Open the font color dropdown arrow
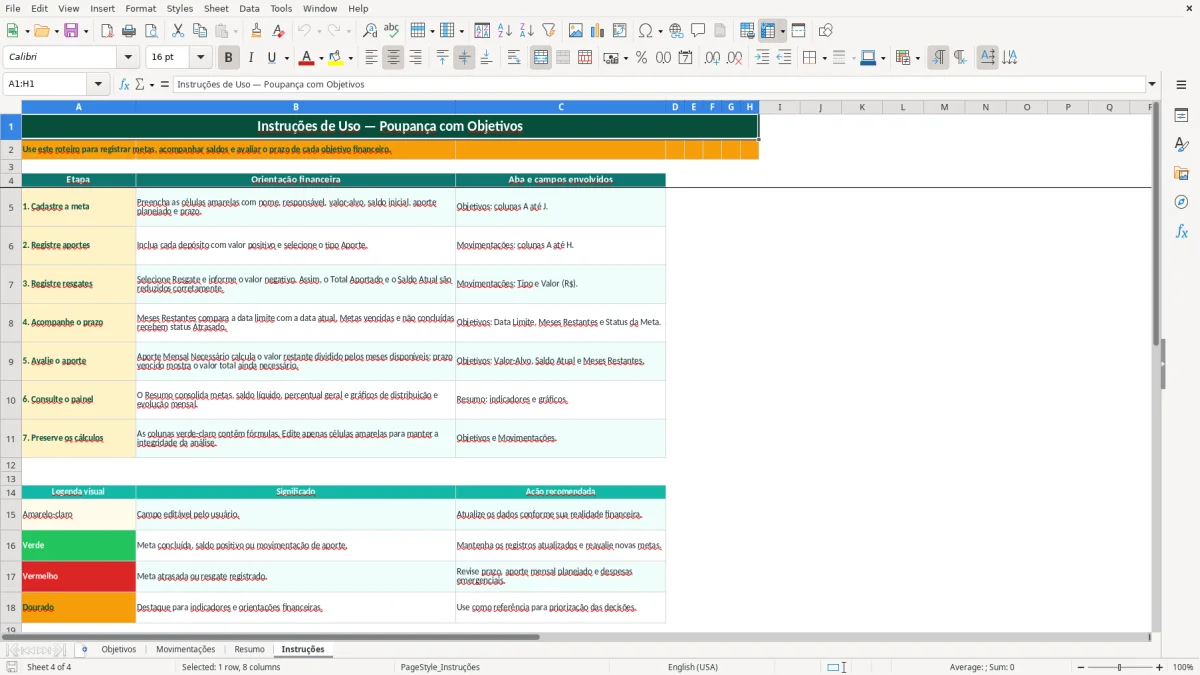The height and width of the screenshot is (675, 1200). pyautogui.click(x=322, y=58)
